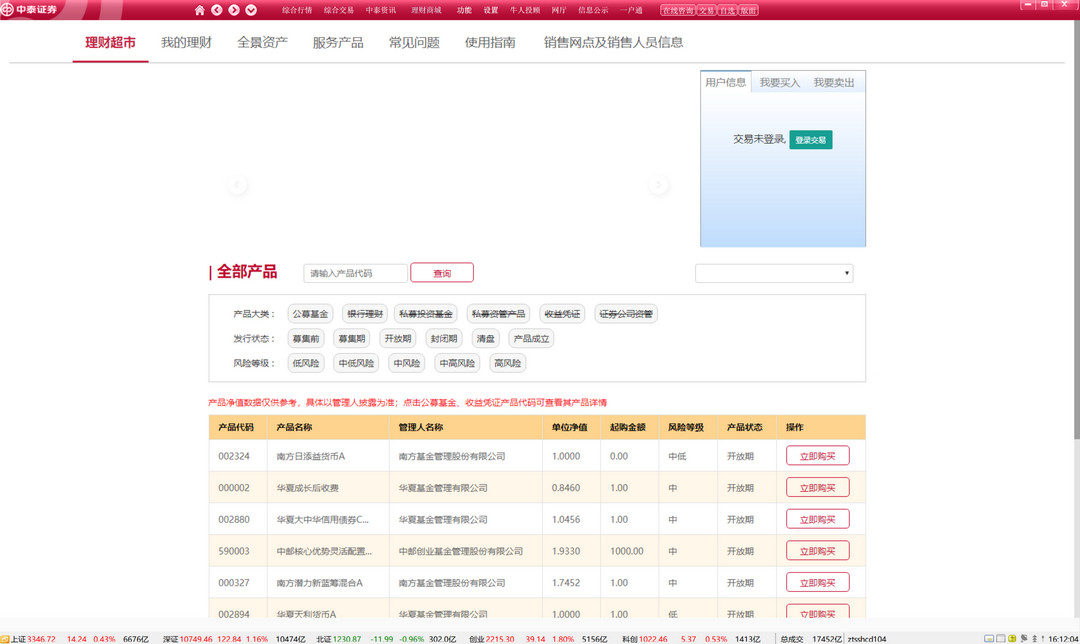Switch to the 我的理财 tab
Viewport: 1080px width, 644px height.
(x=186, y=43)
